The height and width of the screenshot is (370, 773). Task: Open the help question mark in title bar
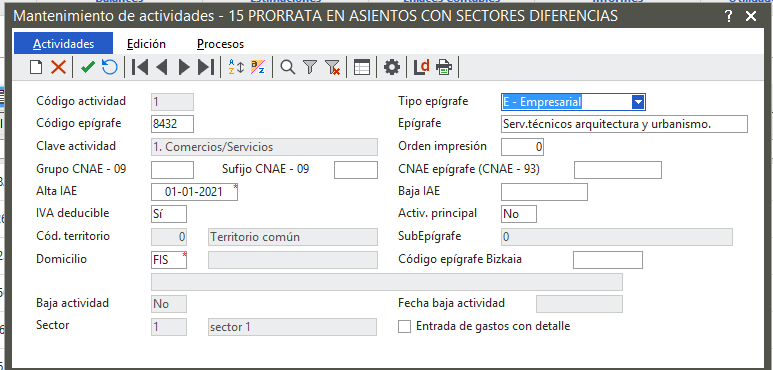729,16
